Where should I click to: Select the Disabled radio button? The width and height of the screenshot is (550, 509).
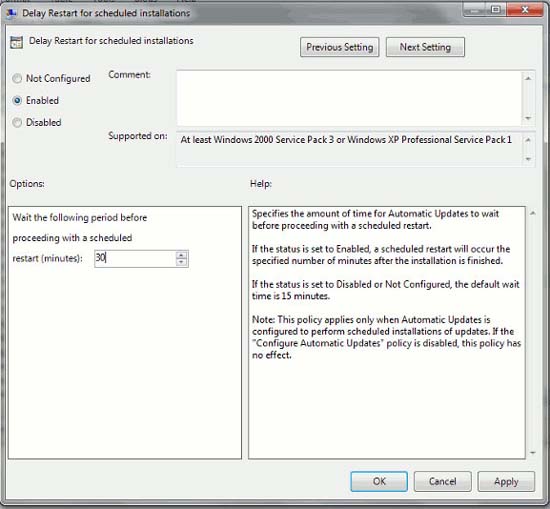pyautogui.click(x=17, y=122)
